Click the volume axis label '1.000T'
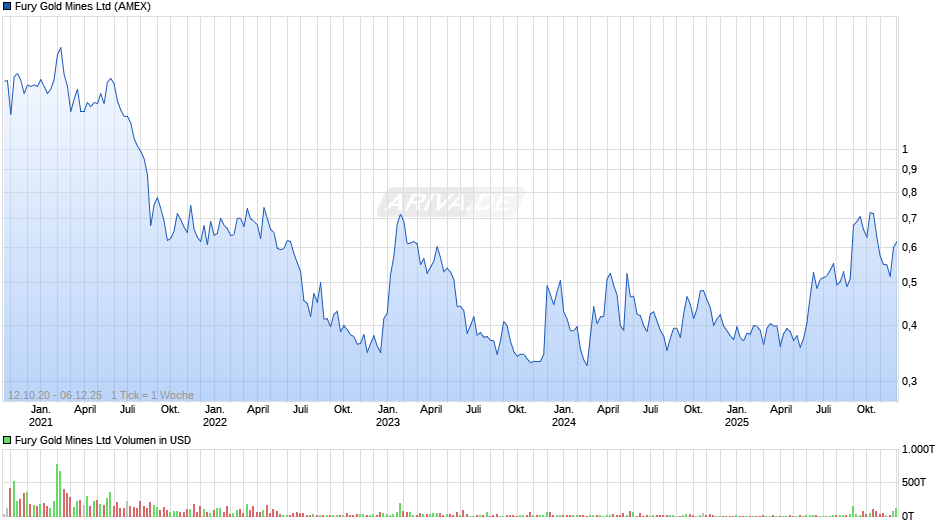Viewport: 940px width, 526px height. (918, 449)
